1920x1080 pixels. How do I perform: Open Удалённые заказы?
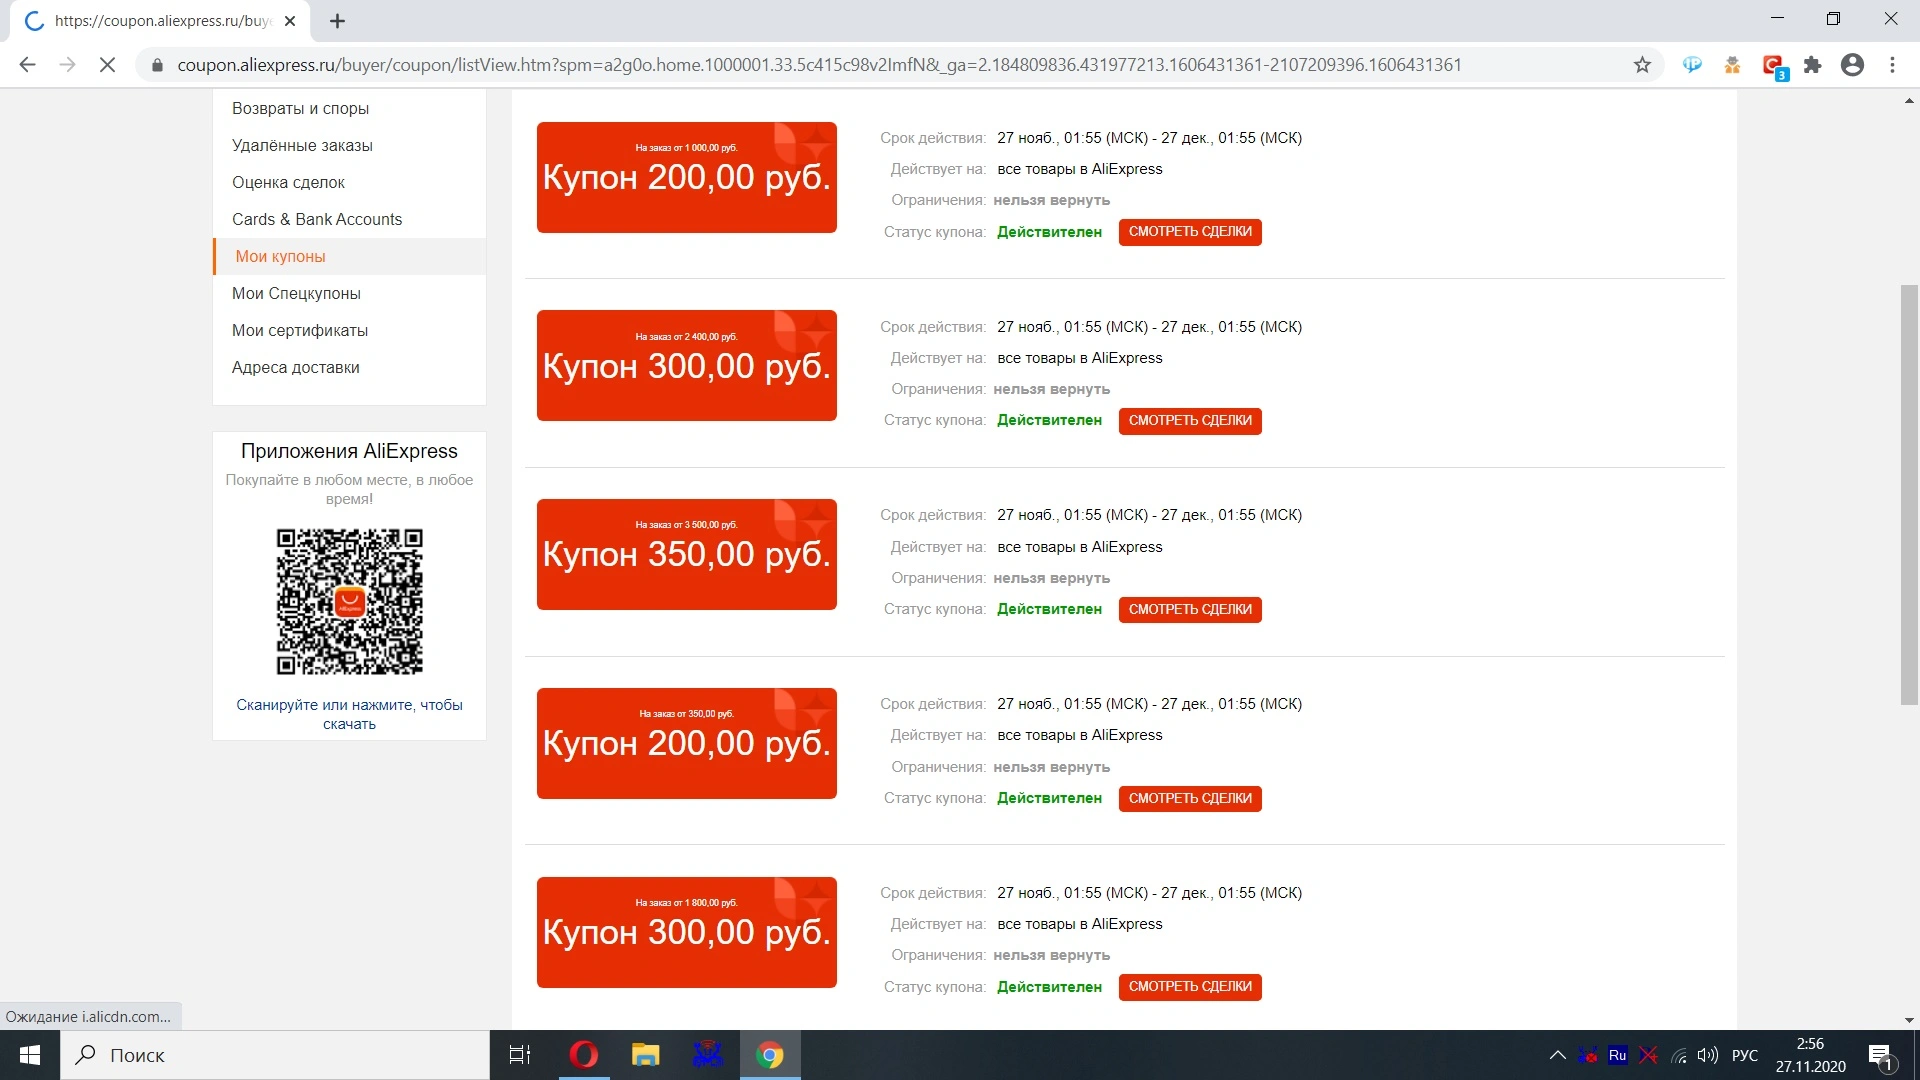[302, 145]
